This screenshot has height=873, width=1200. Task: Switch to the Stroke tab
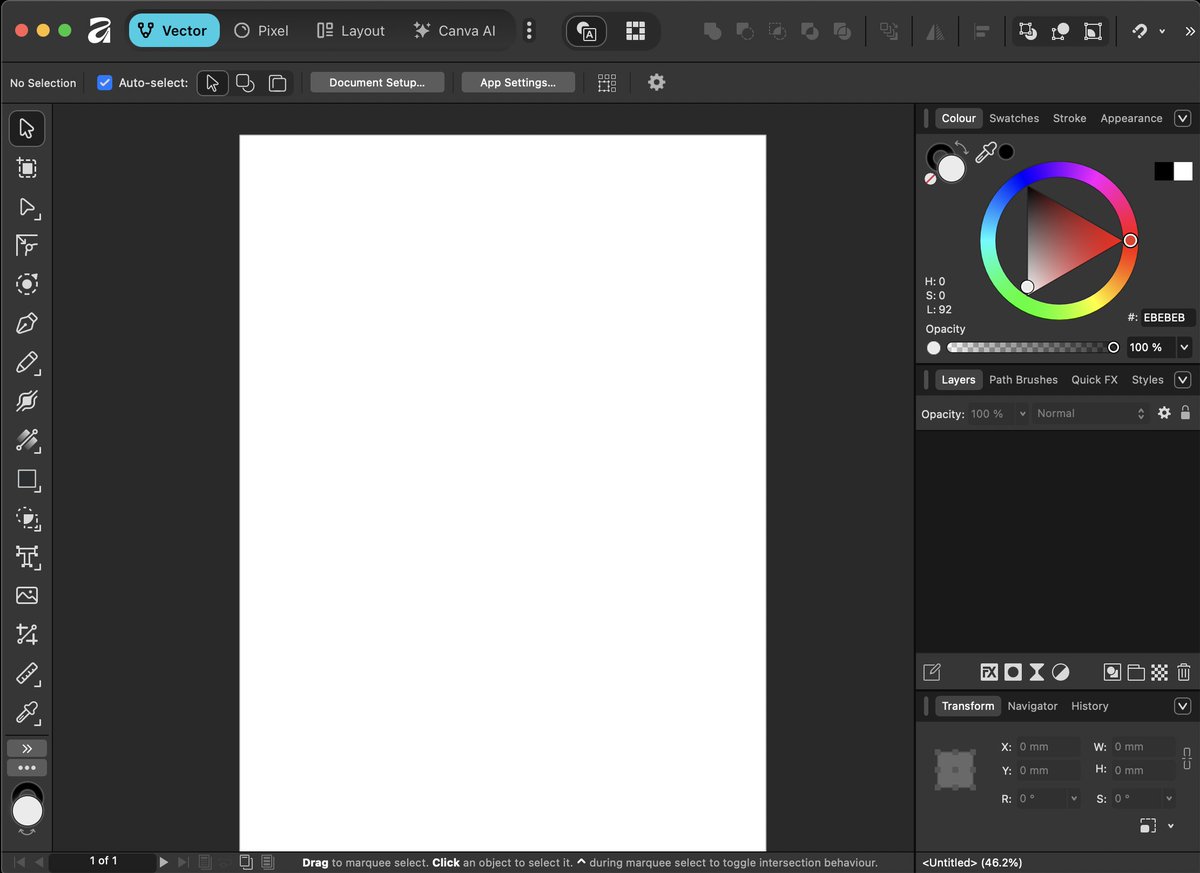click(1069, 118)
